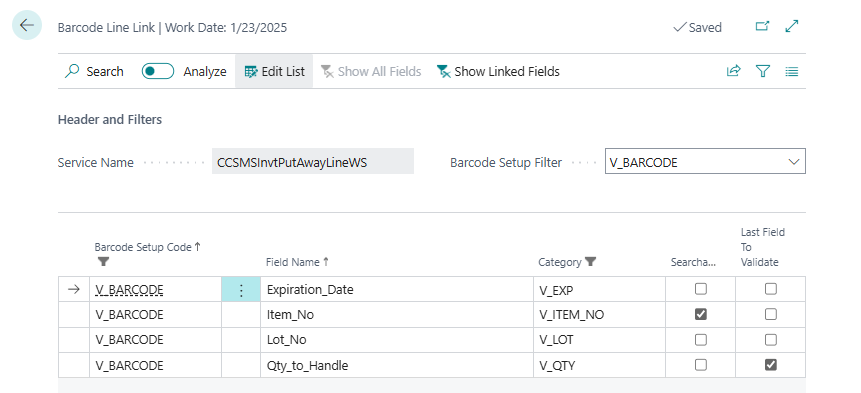Click the Search magnifier icon

tap(72, 71)
